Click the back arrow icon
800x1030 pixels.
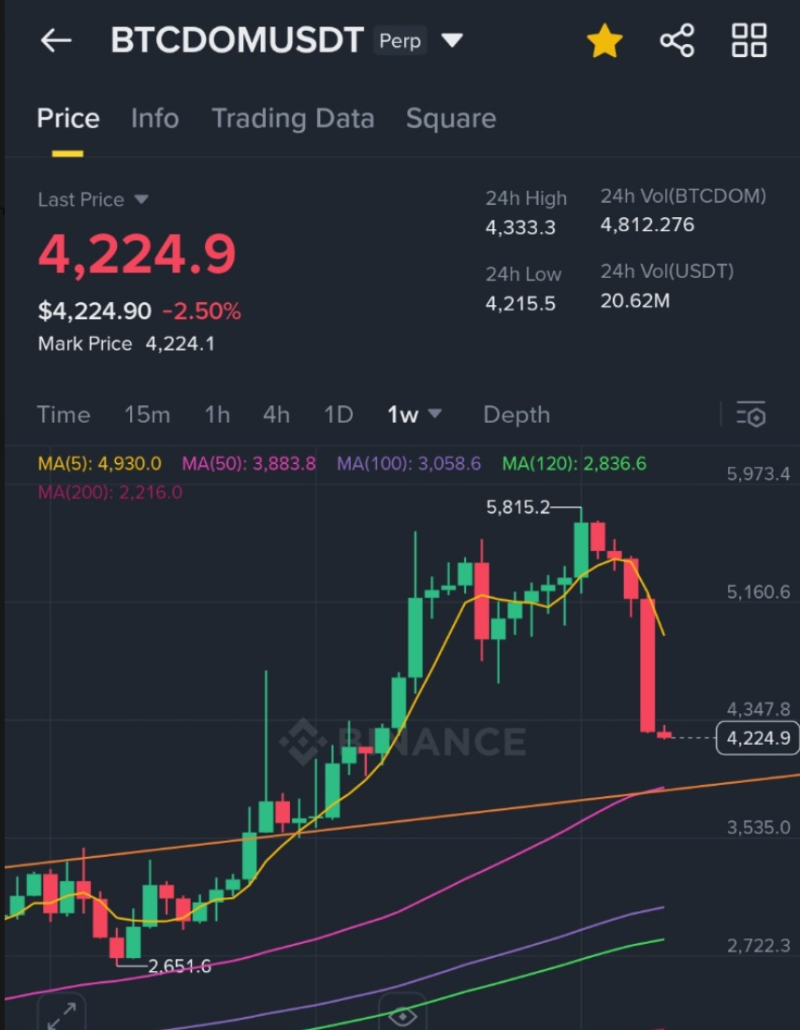pyautogui.click(x=55, y=40)
